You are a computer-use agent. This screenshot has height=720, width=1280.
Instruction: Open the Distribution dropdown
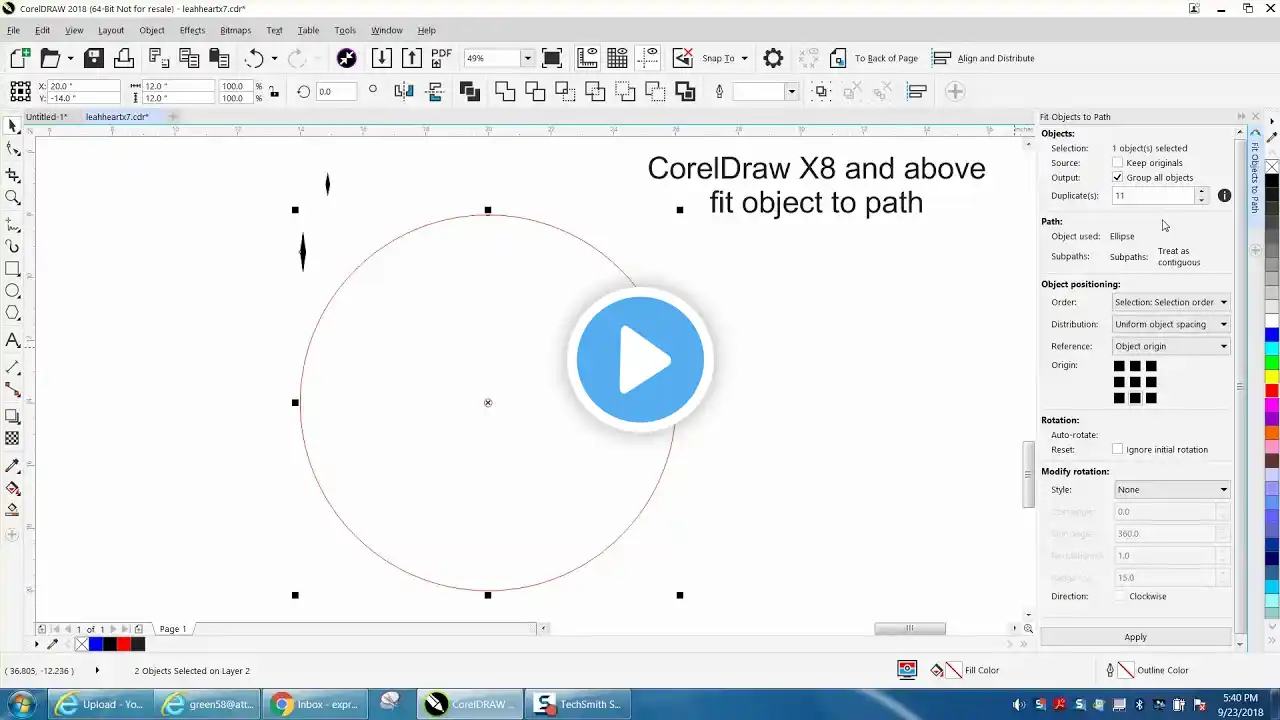pyautogui.click(x=1171, y=324)
